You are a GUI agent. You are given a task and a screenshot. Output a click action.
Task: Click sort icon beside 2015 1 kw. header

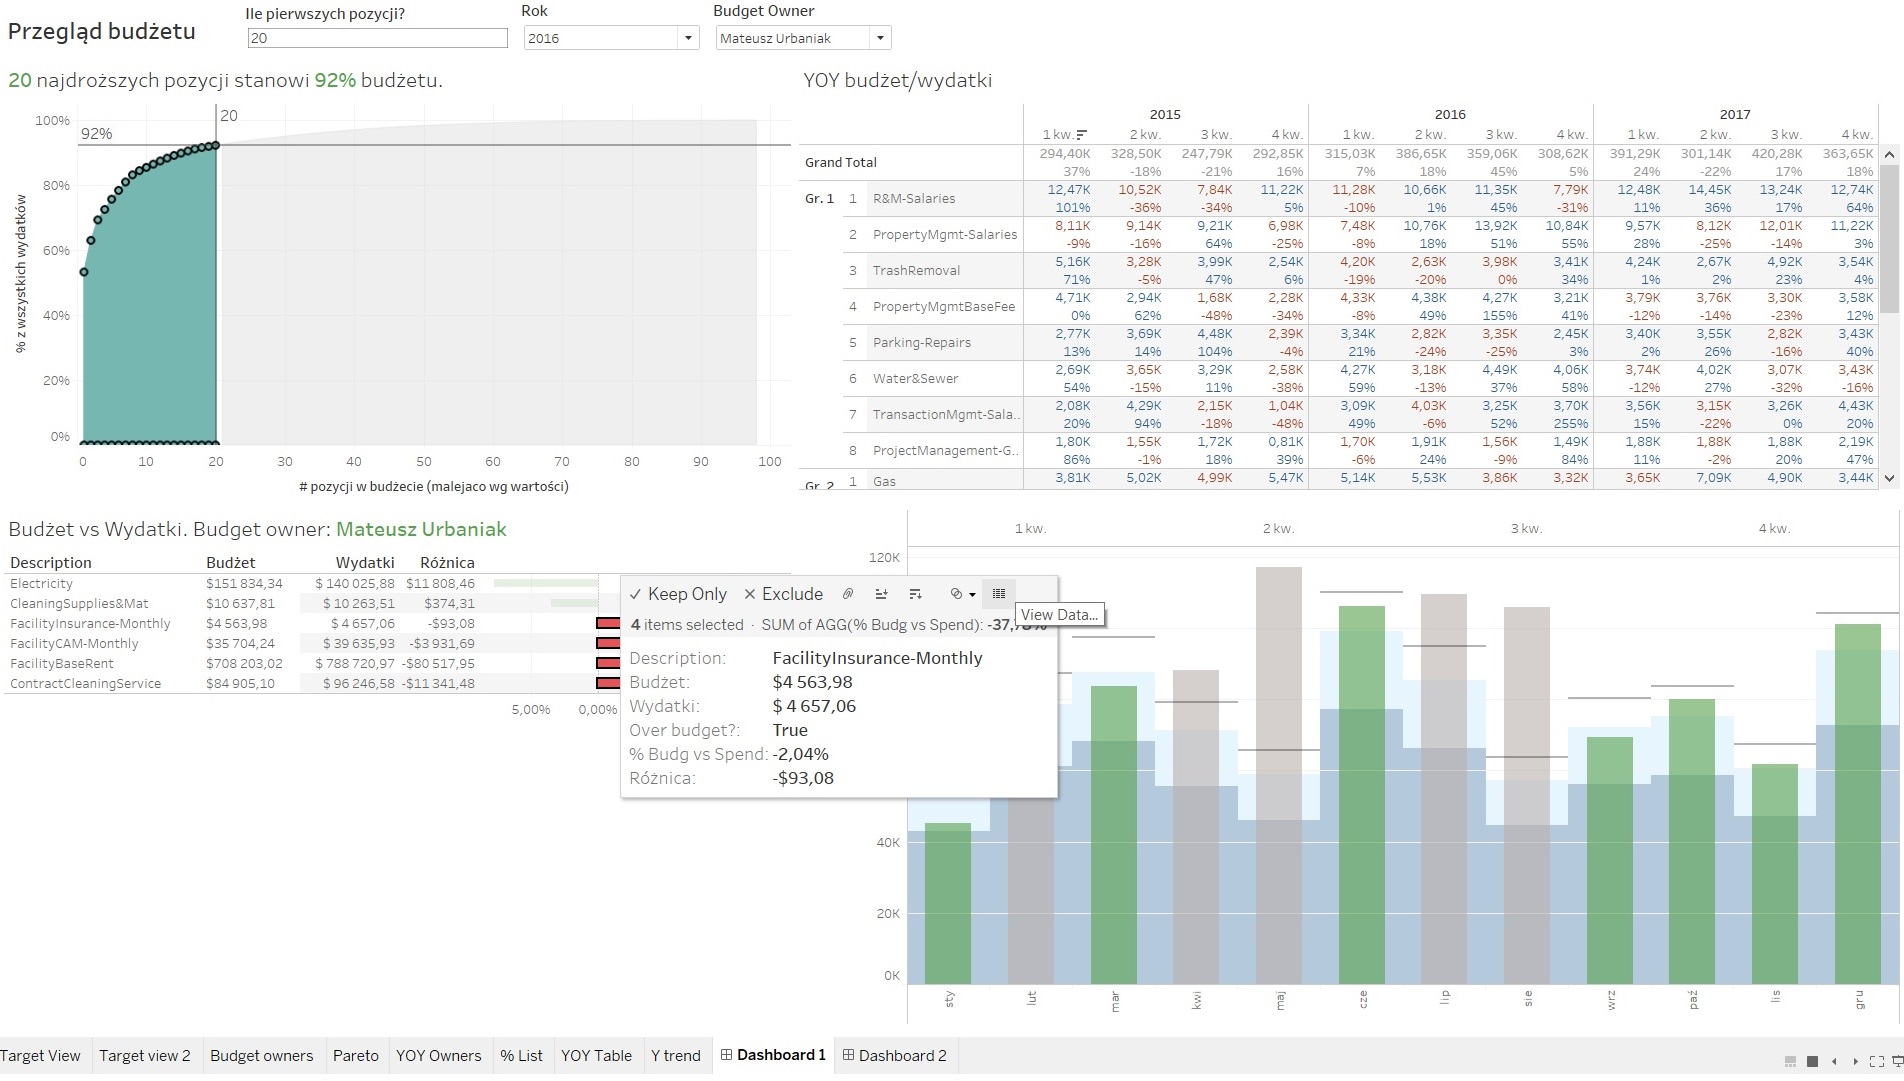click(x=1081, y=135)
